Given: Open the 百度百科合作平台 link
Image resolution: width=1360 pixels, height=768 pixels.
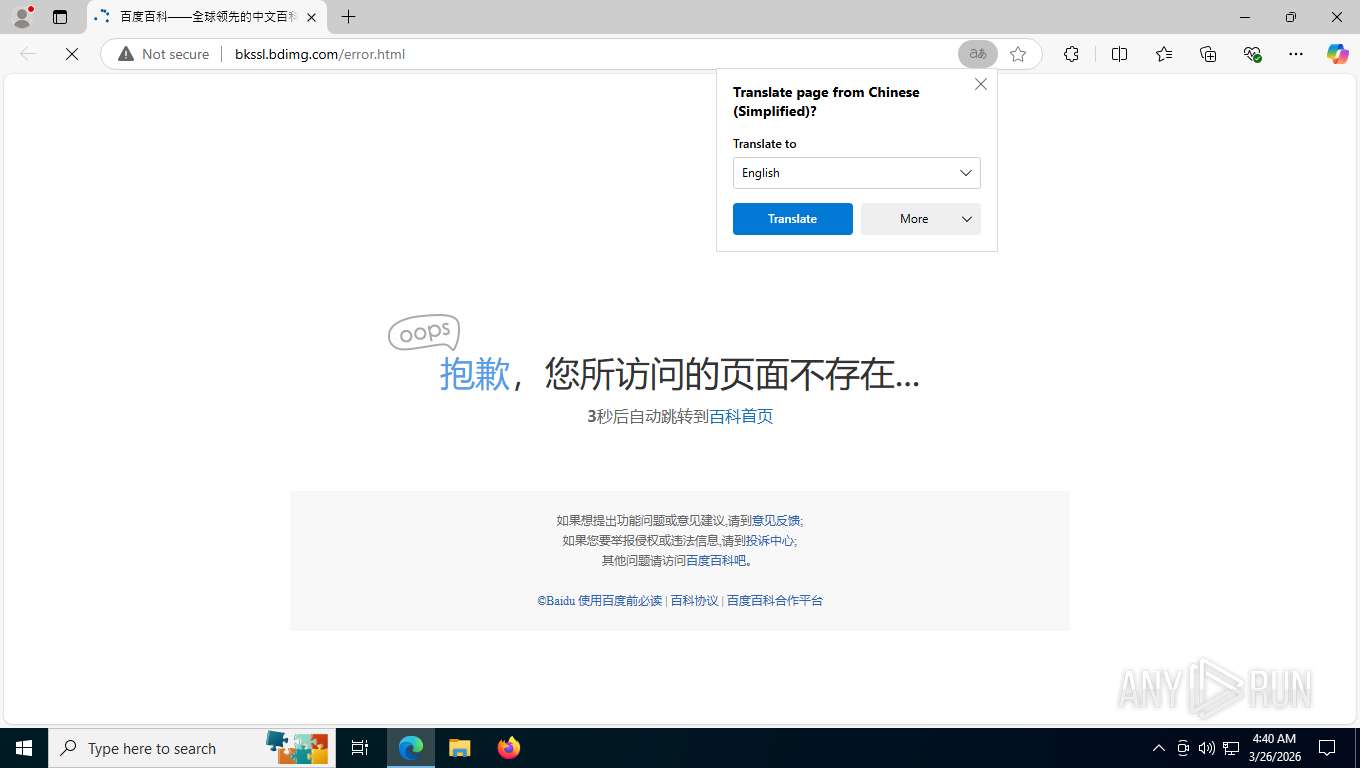Looking at the screenshot, I should (775, 600).
